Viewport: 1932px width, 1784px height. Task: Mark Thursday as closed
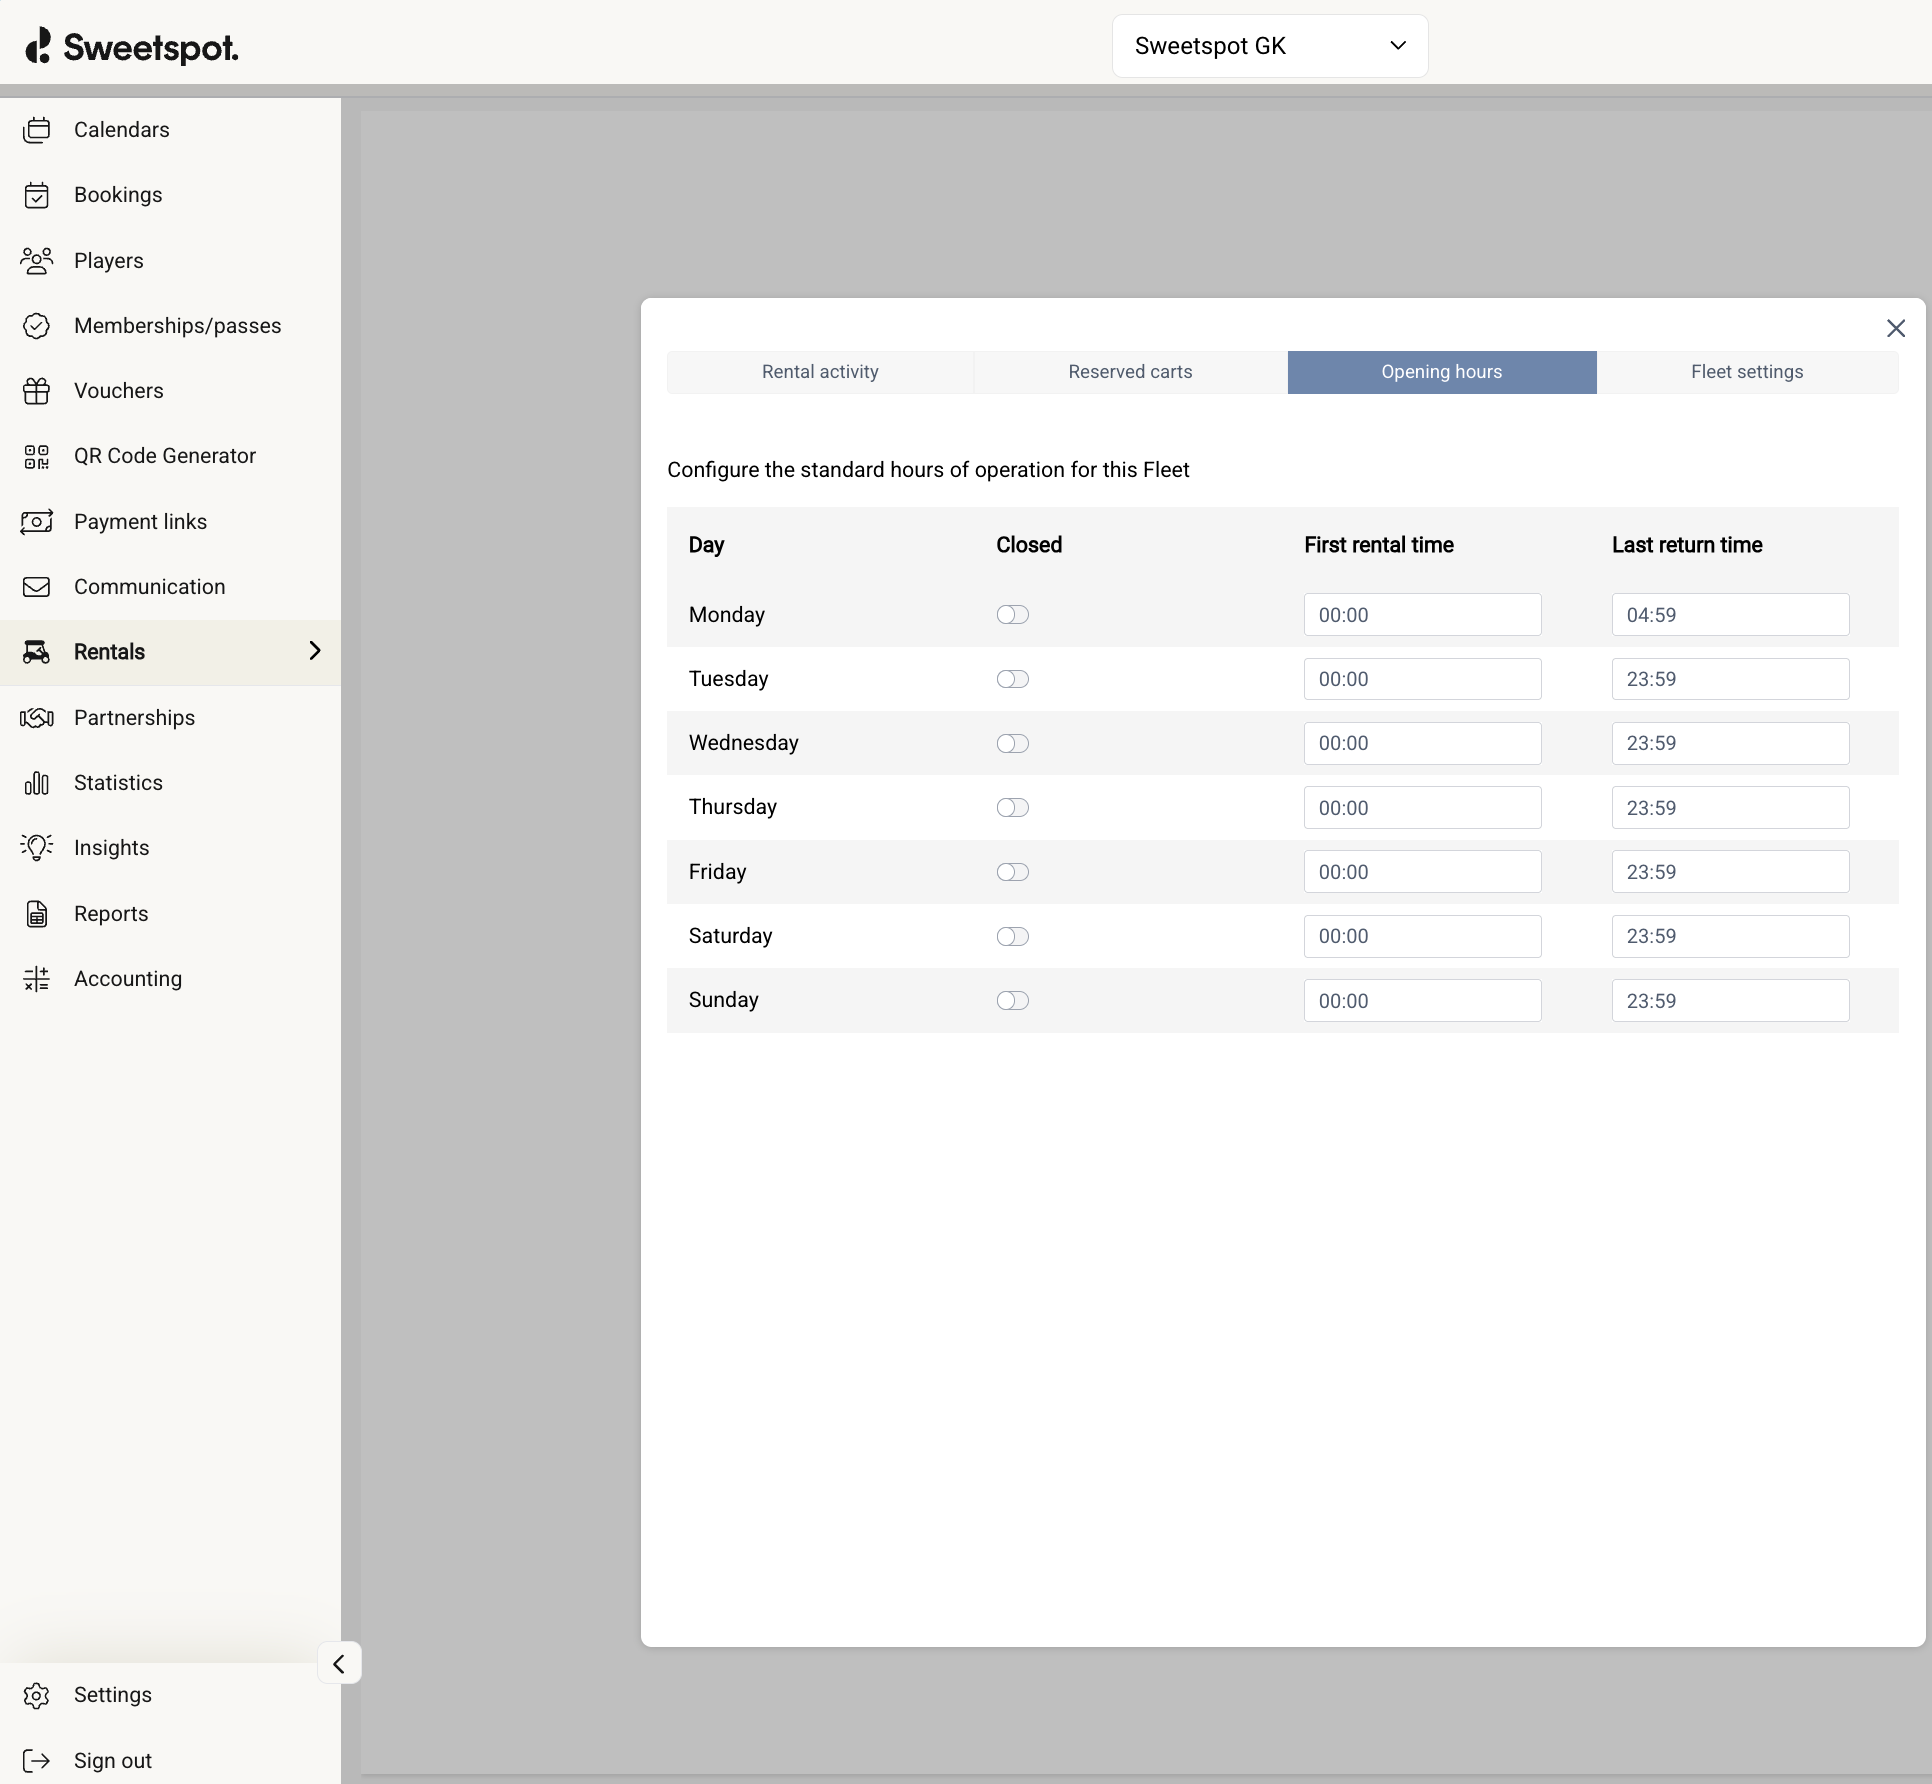(1012, 808)
